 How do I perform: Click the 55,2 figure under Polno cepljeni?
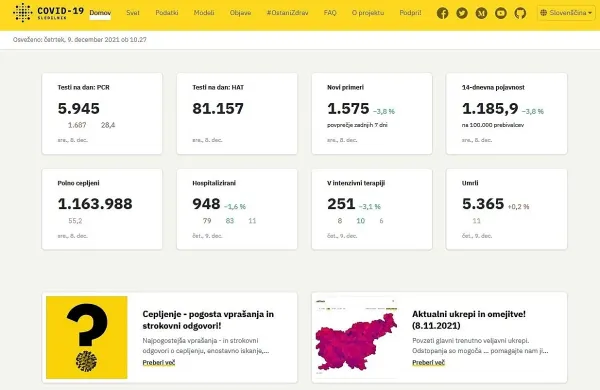click(x=75, y=221)
